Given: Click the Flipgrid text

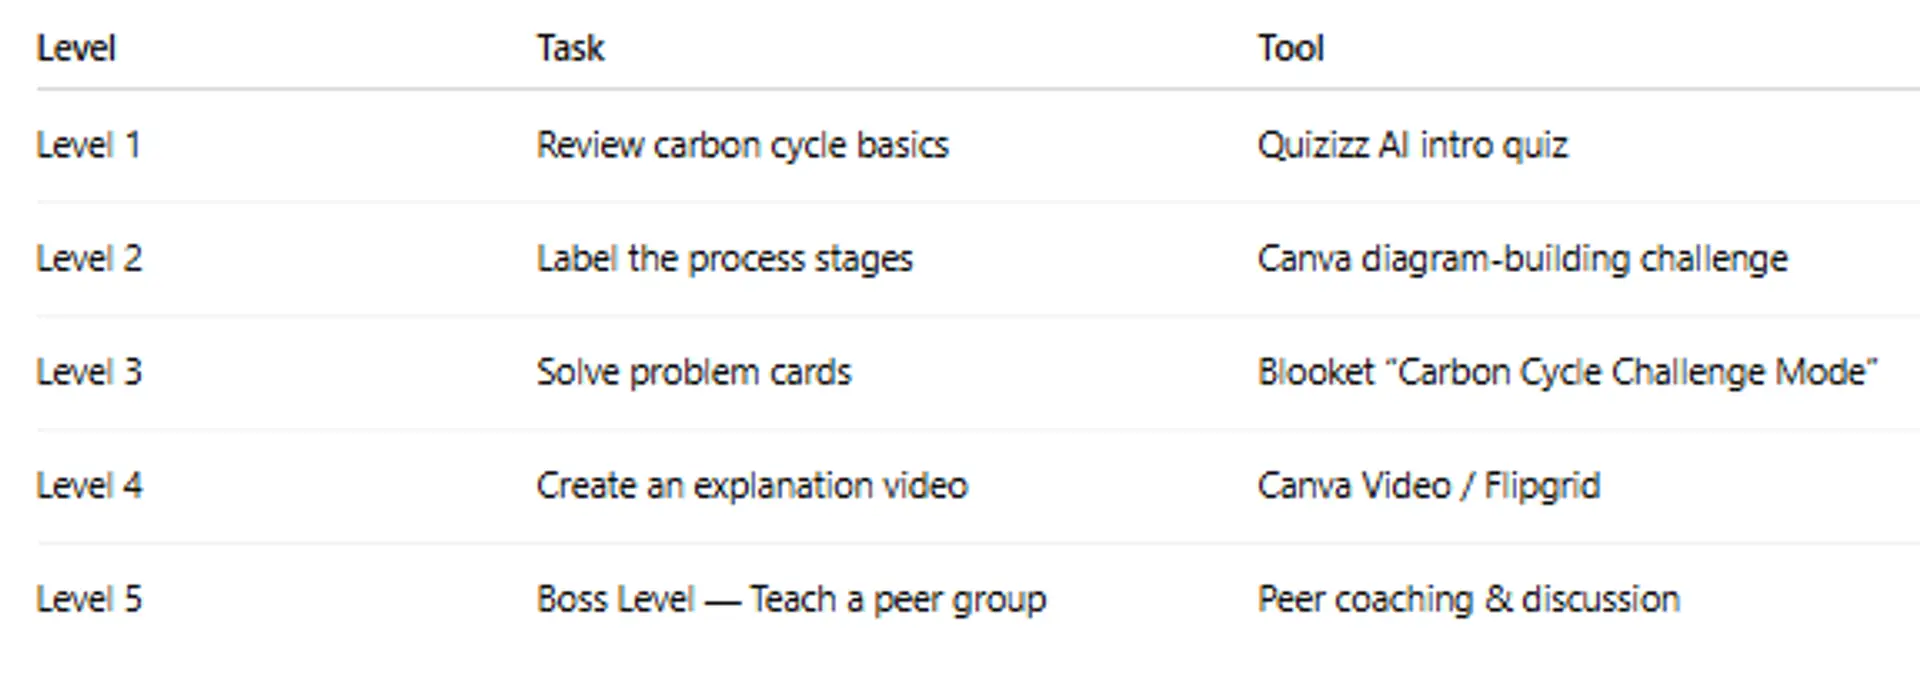Looking at the screenshot, I should pyautogui.click(x=1541, y=486).
